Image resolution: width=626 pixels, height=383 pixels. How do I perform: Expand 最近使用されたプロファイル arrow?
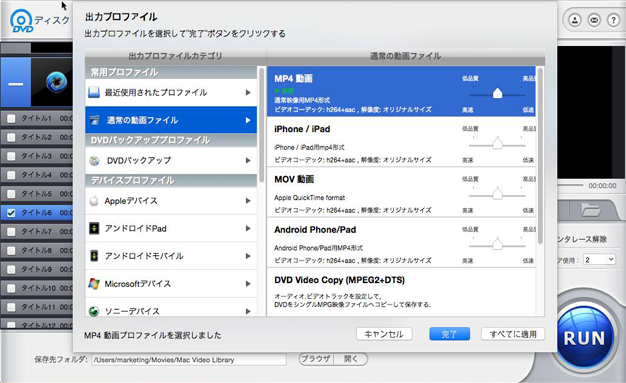[248, 93]
